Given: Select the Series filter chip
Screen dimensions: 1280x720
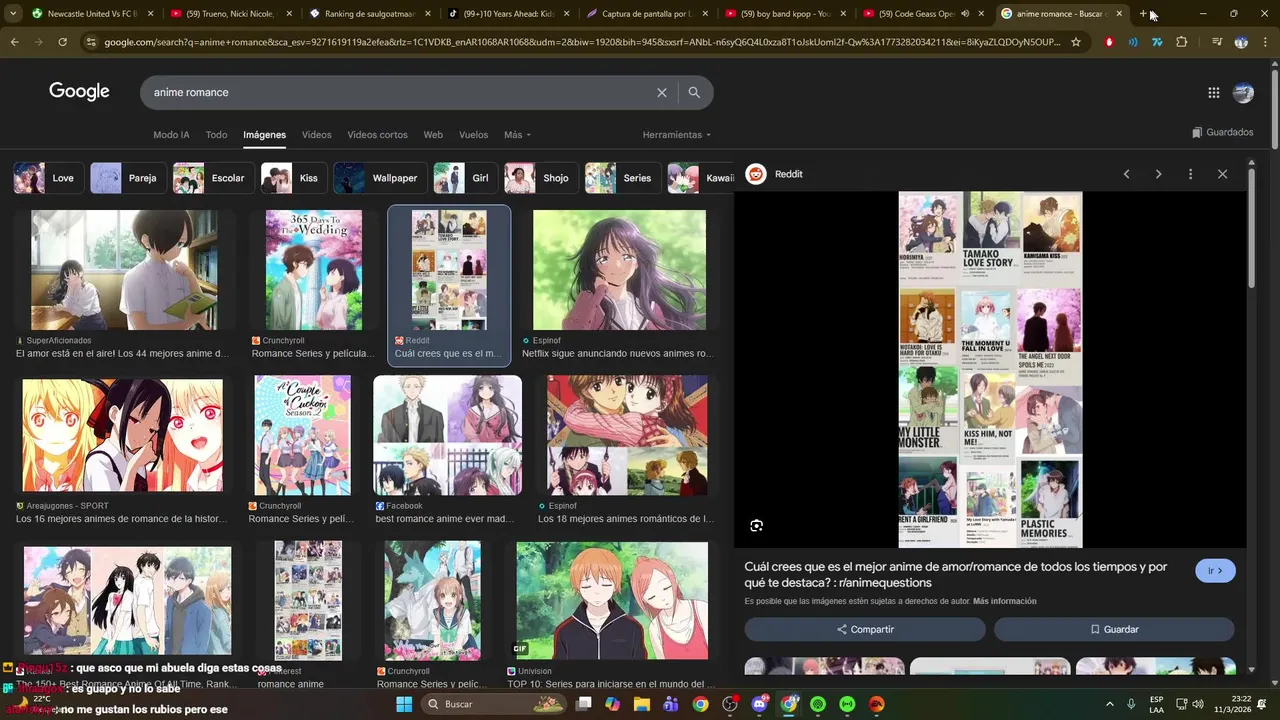Looking at the screenshot, I should coord(622,178).
